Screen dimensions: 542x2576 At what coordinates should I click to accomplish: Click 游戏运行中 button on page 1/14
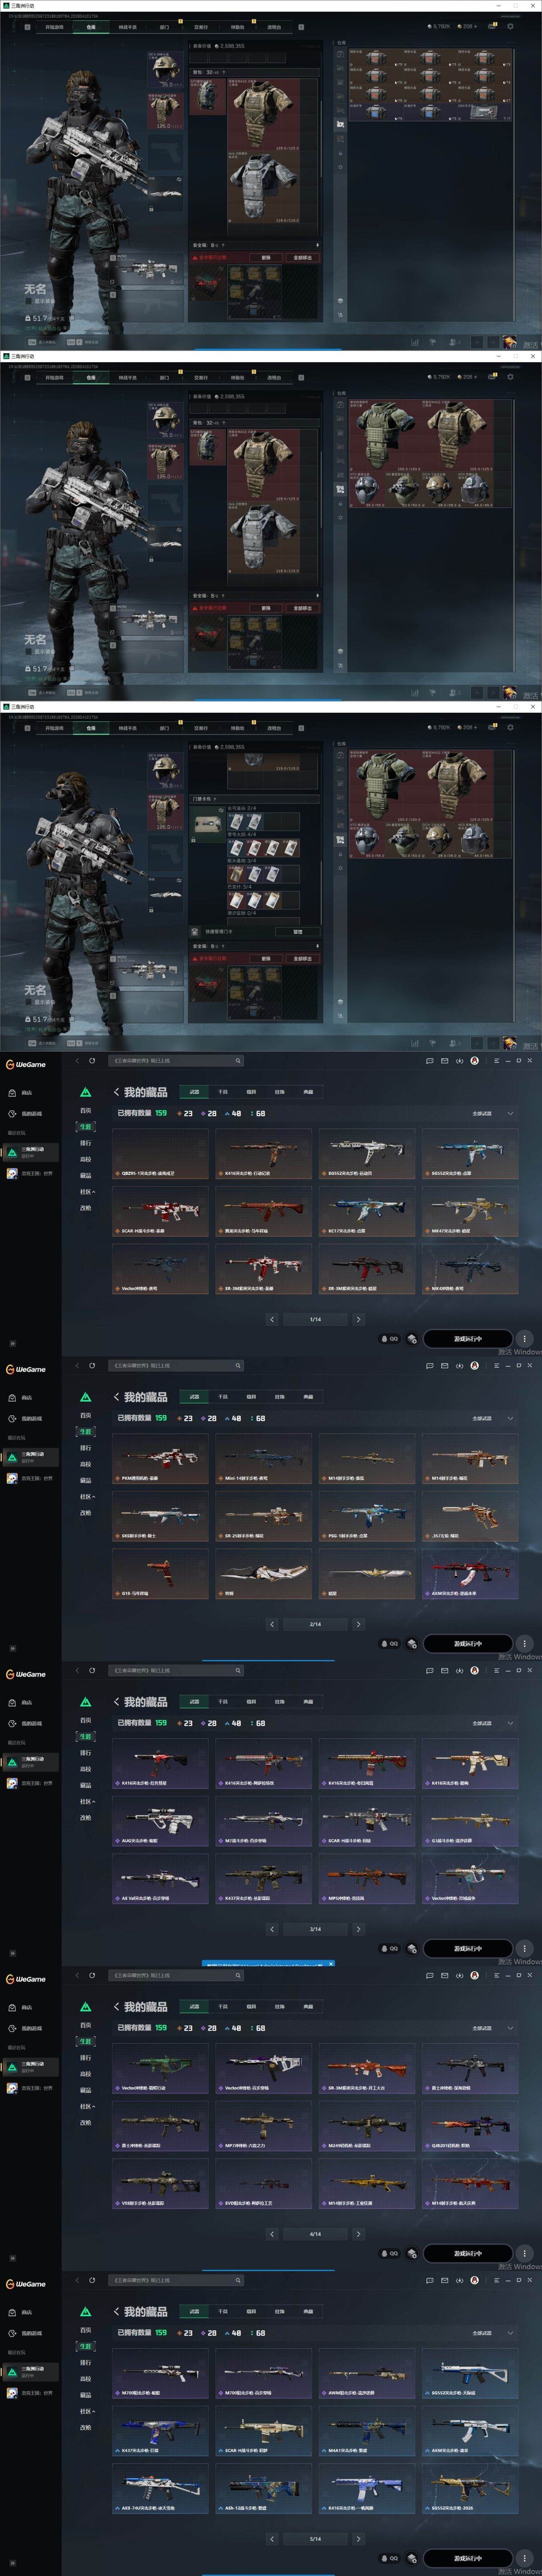(468, 1338)
